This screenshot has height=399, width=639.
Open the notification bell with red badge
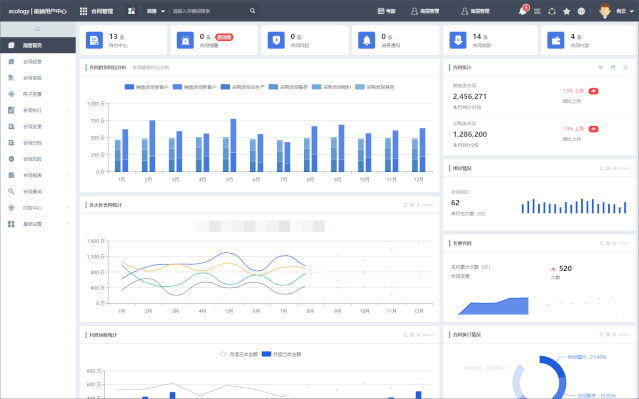click(523, 11)
